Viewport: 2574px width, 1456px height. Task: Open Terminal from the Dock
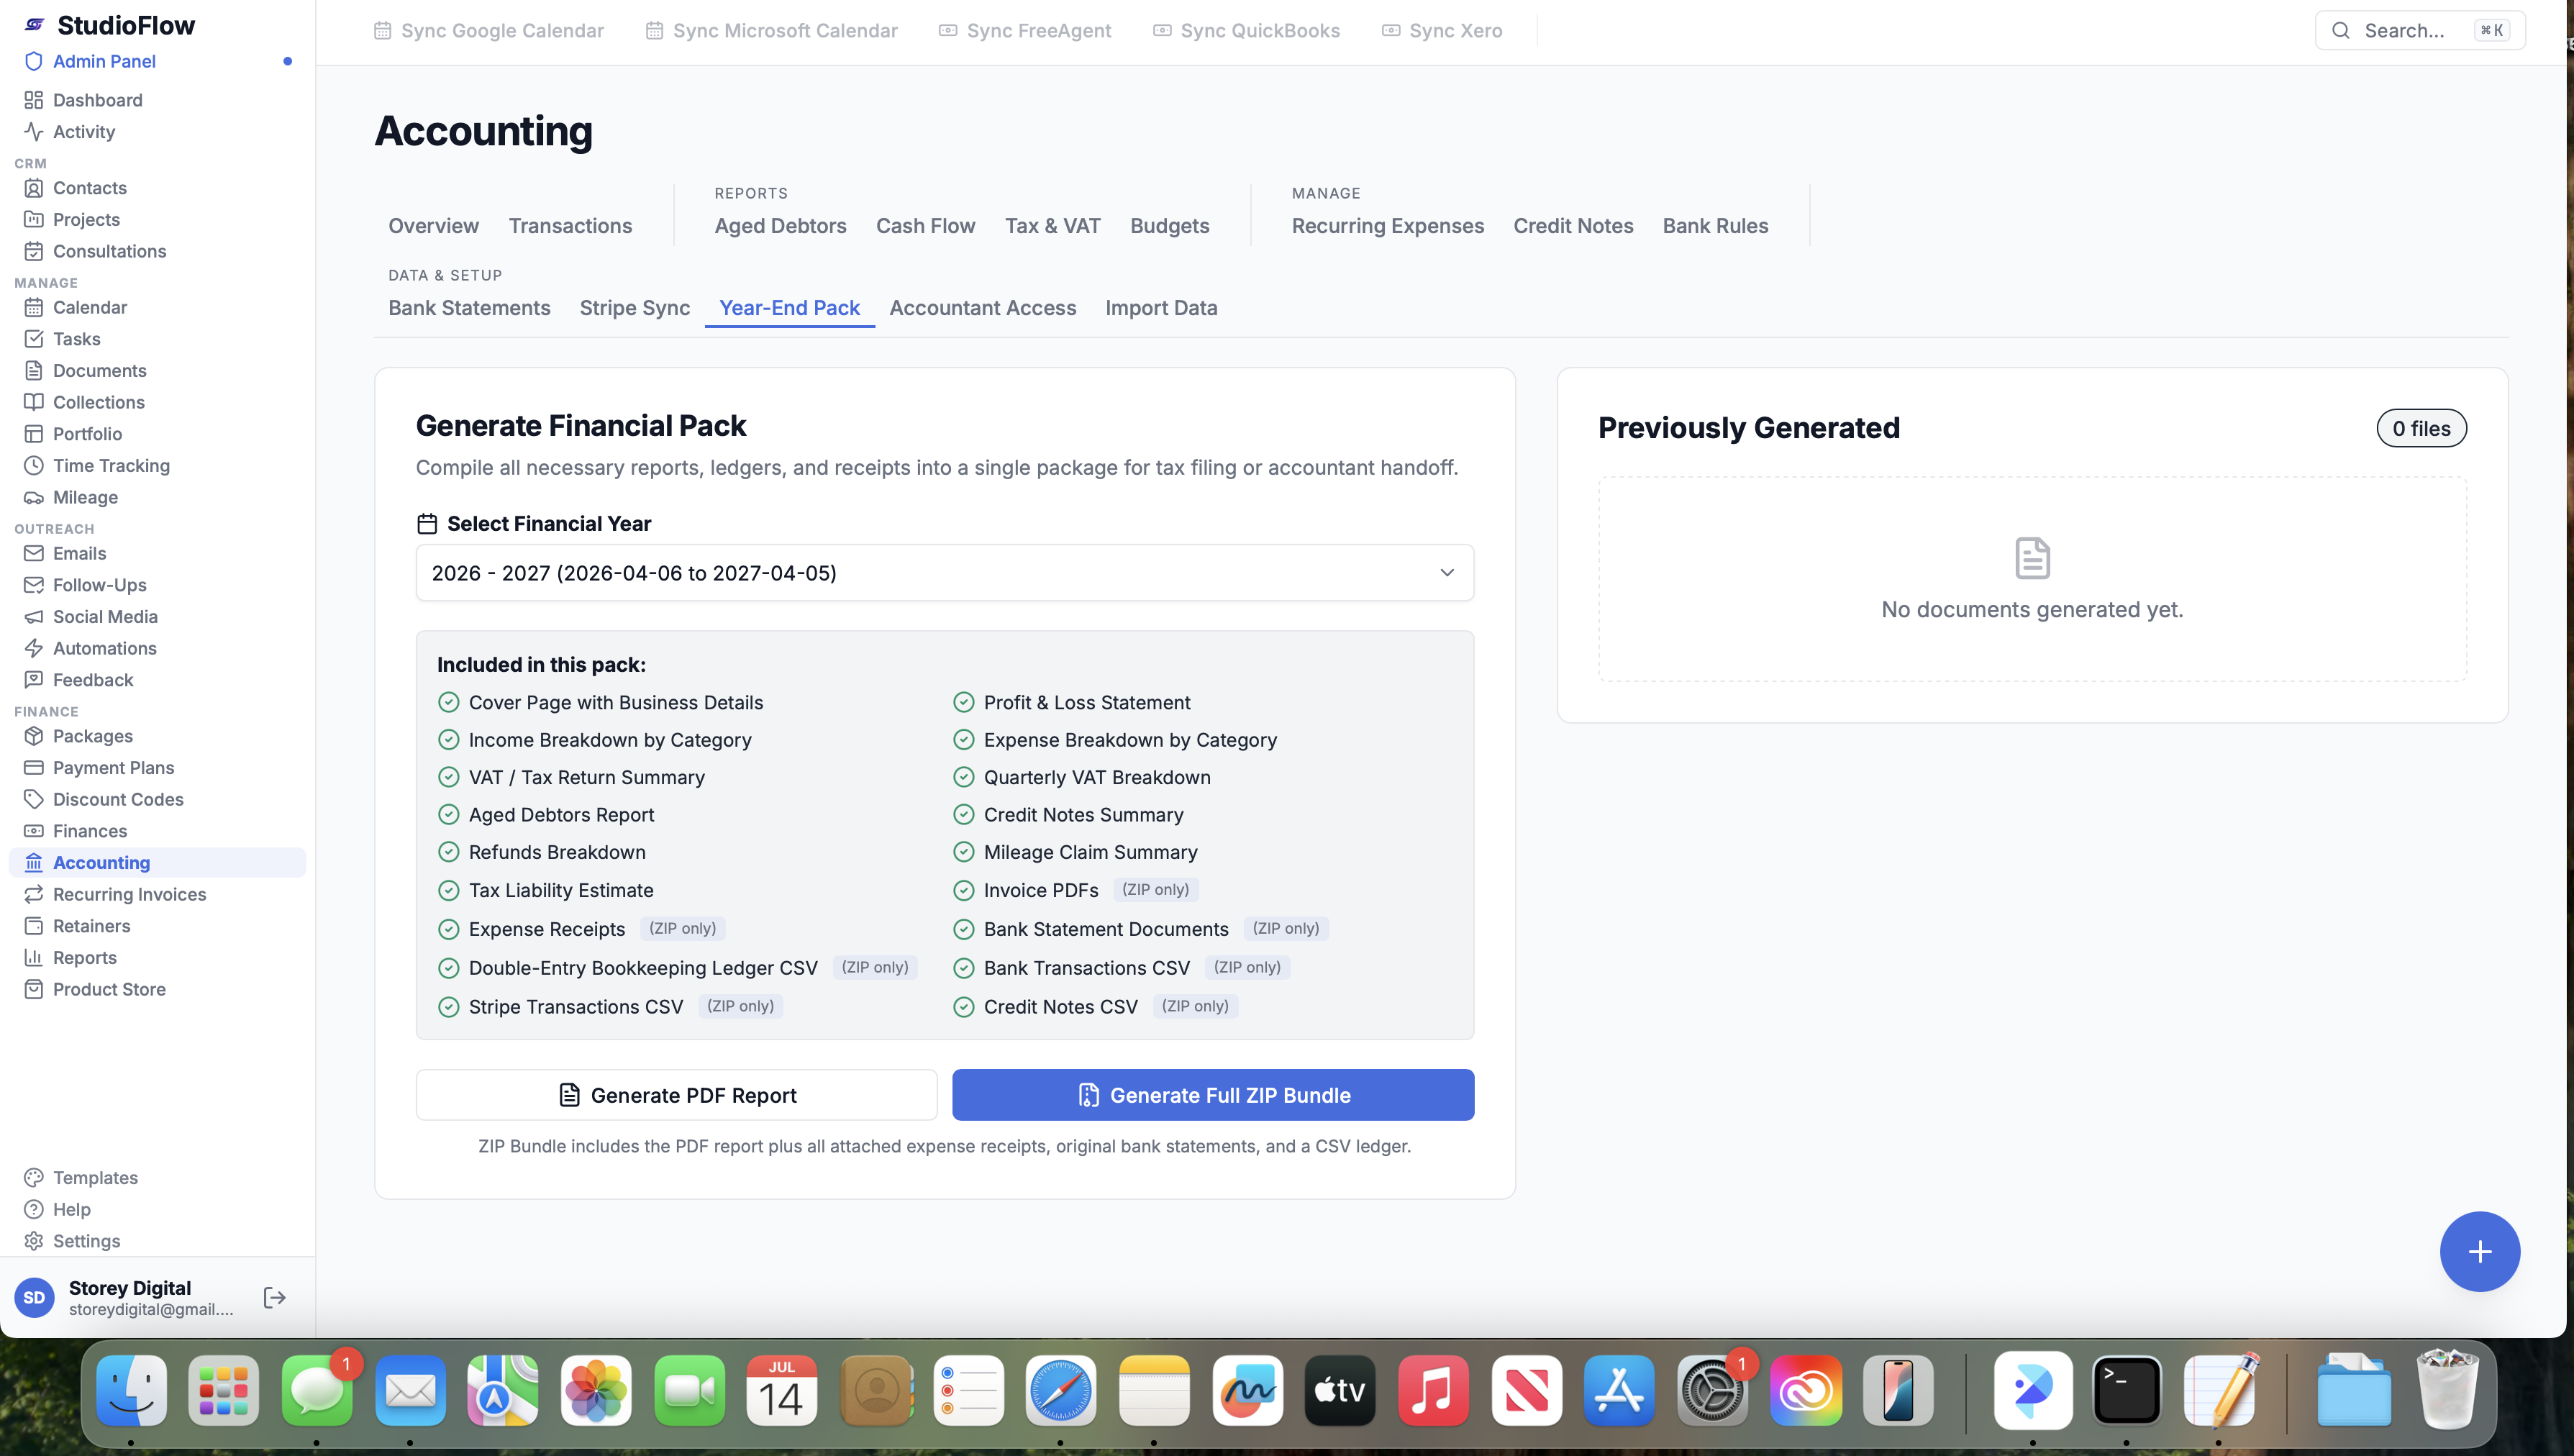click(x=2126, y=1391)
